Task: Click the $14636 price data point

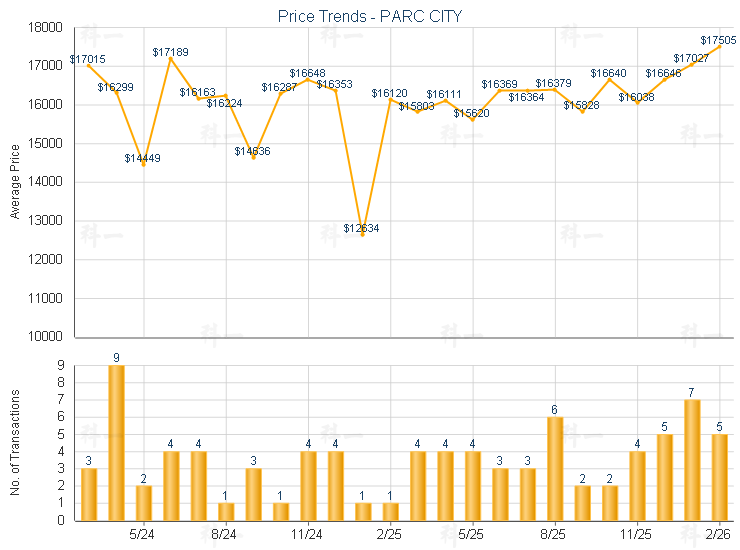Action: (253, 157)
